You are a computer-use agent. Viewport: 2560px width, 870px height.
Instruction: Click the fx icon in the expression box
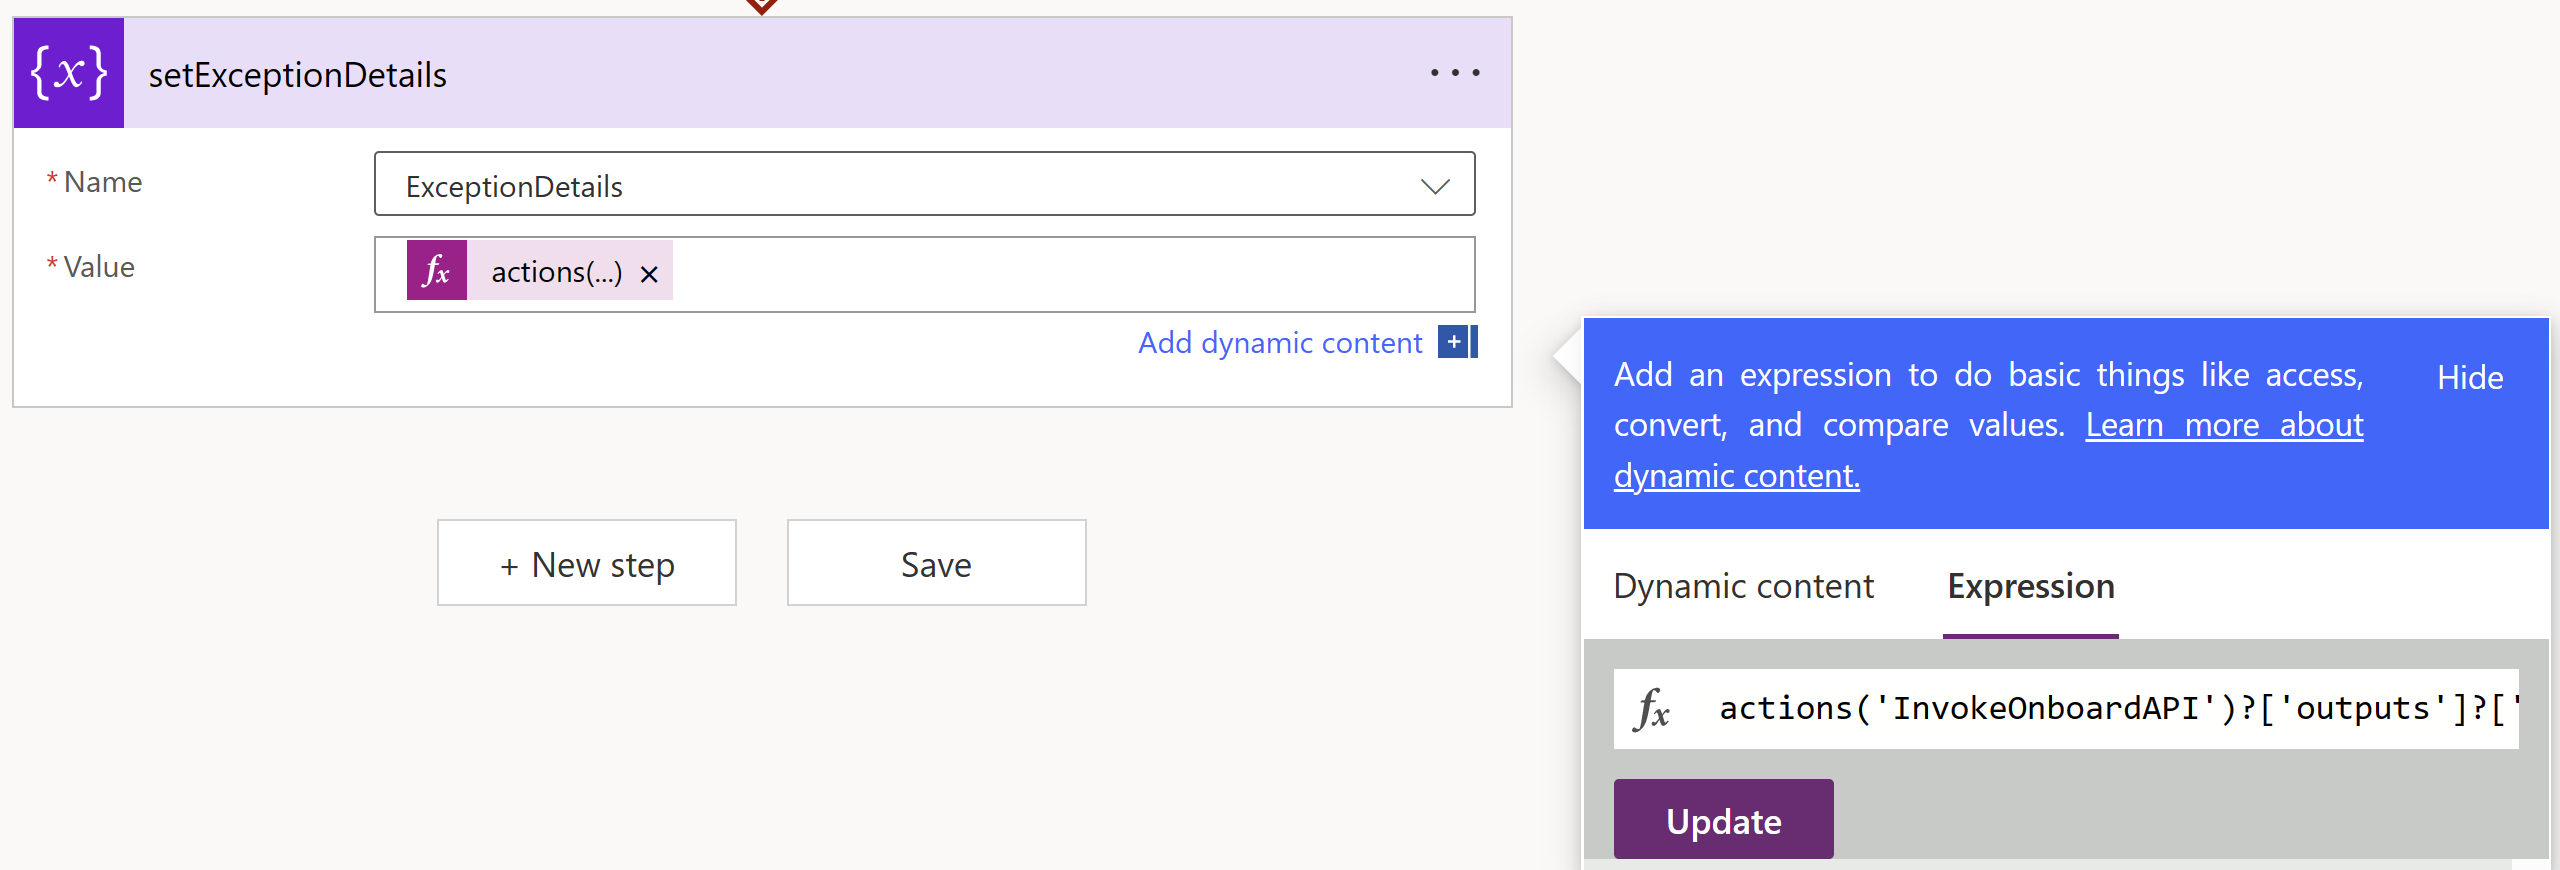pos(1652,709)
